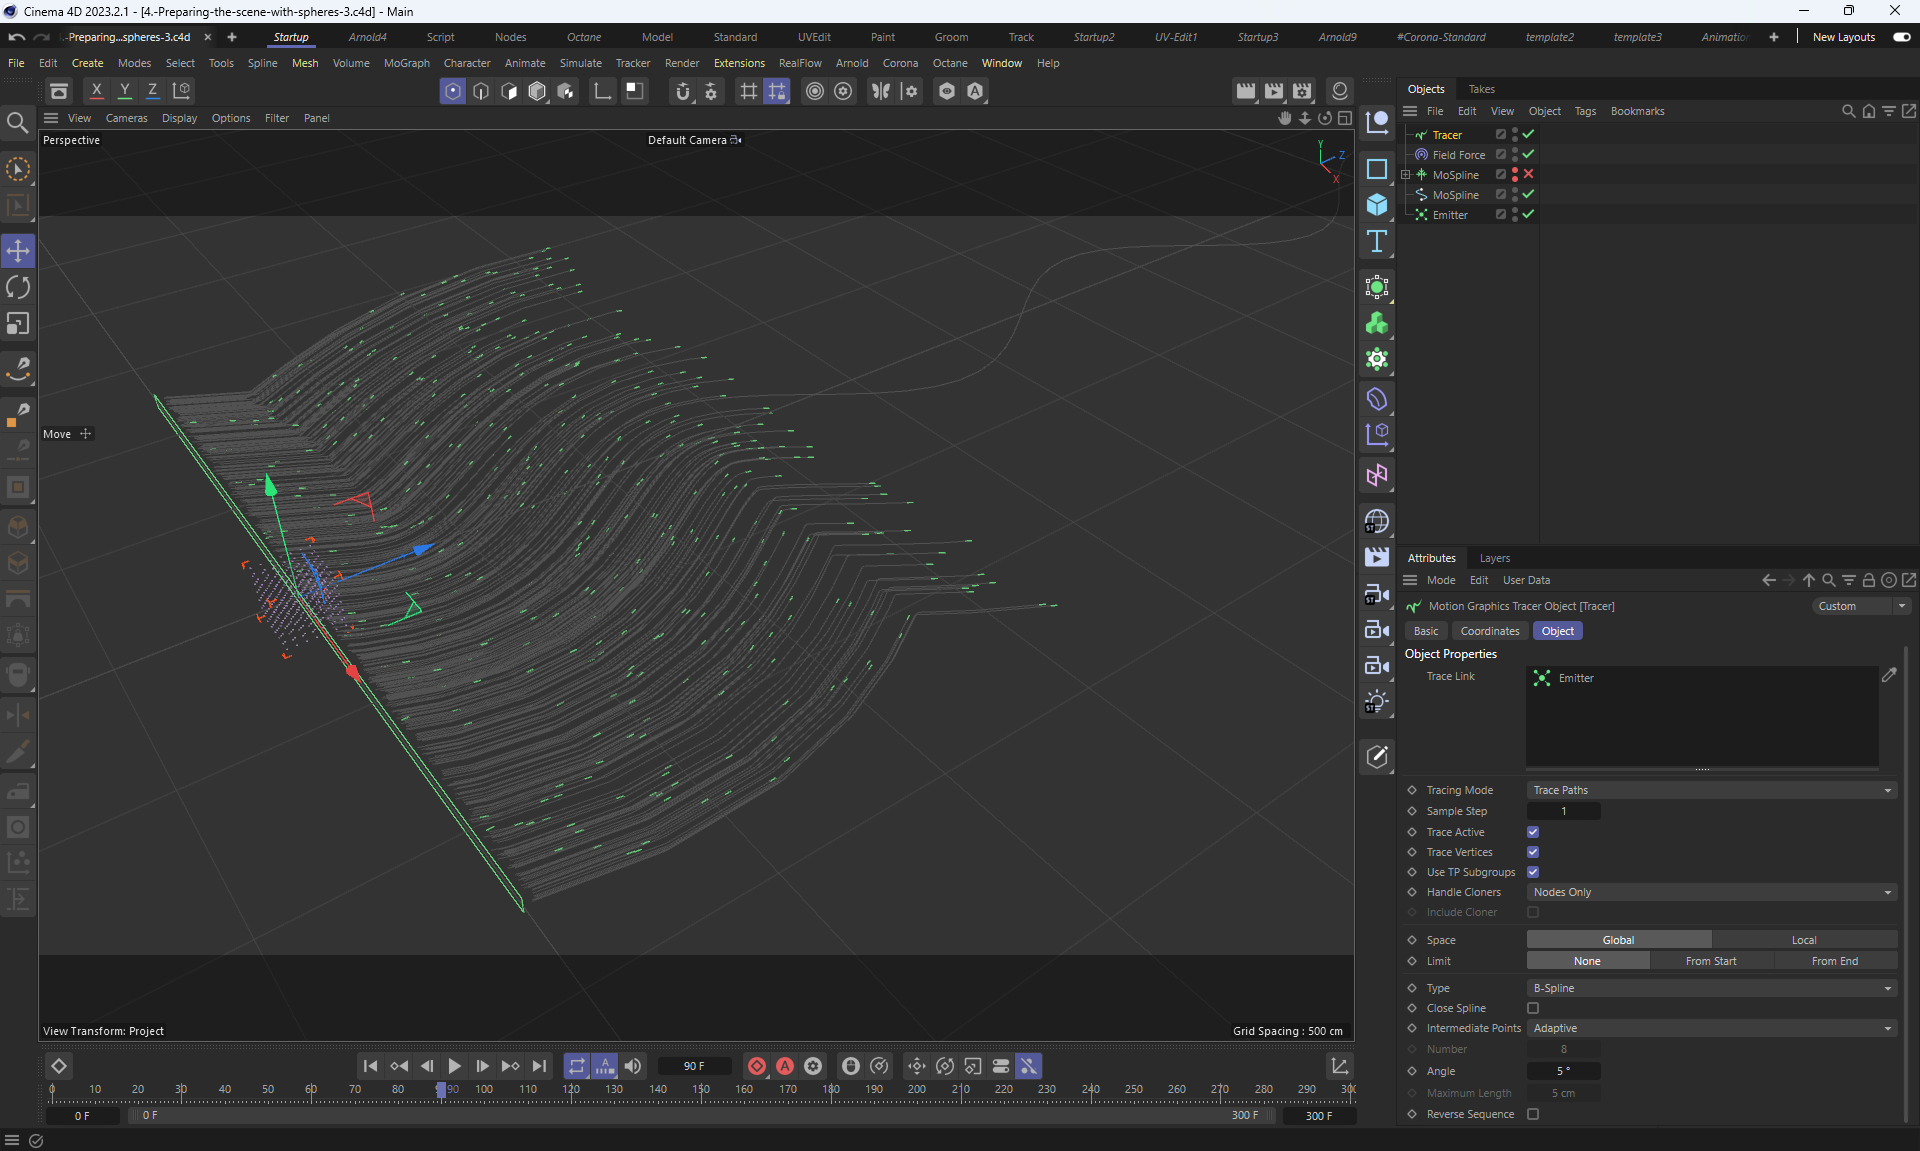Open the Tracing Mode dropdown
The image size is (1920, 1151).
click(1711, 790)
